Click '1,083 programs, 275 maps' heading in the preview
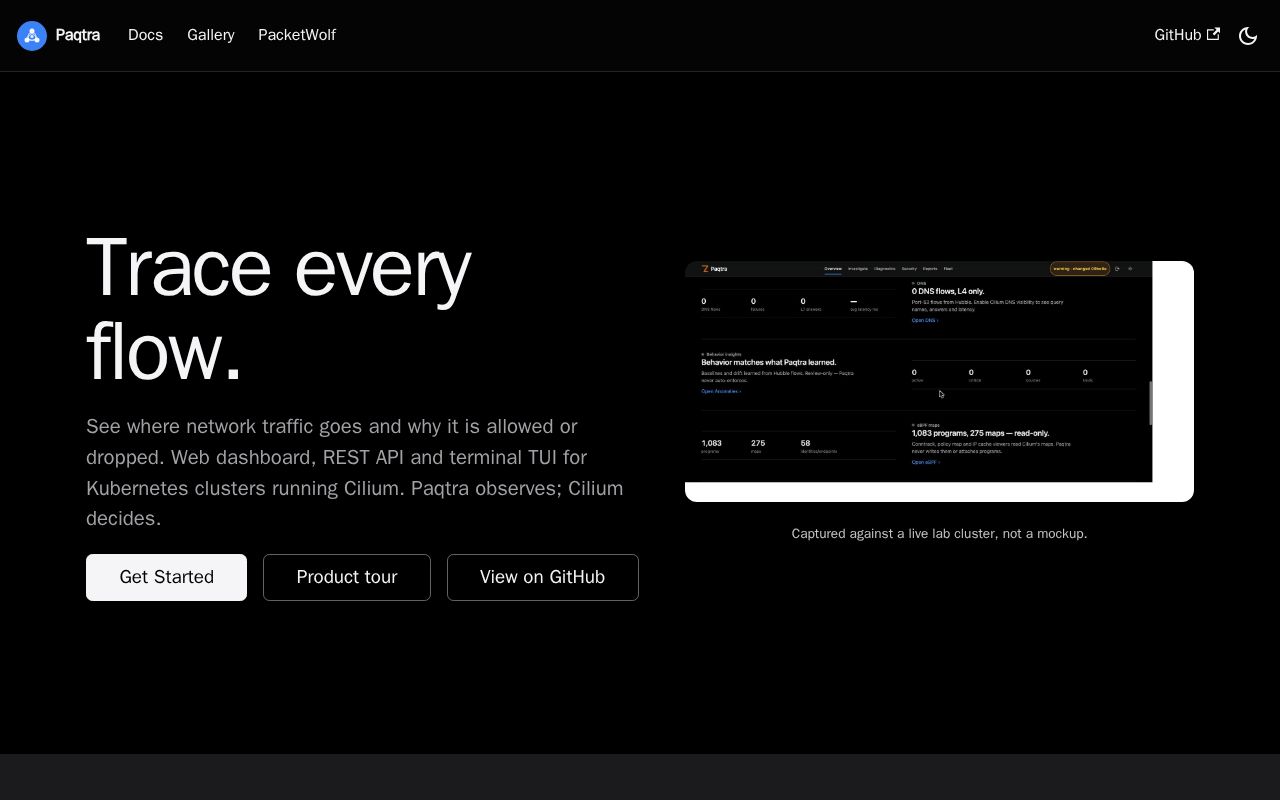This screenshot has width=1280, height=800. (x=980, y=433)
